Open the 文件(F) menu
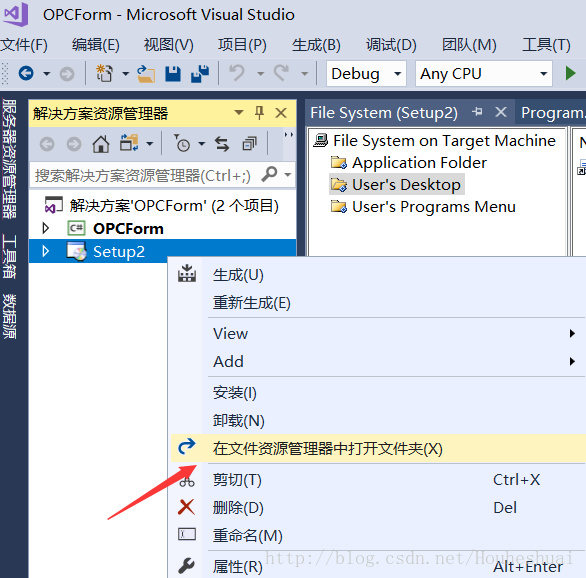Image resolution: width=586 pixels, height=578 pixels. coord(24,45)
